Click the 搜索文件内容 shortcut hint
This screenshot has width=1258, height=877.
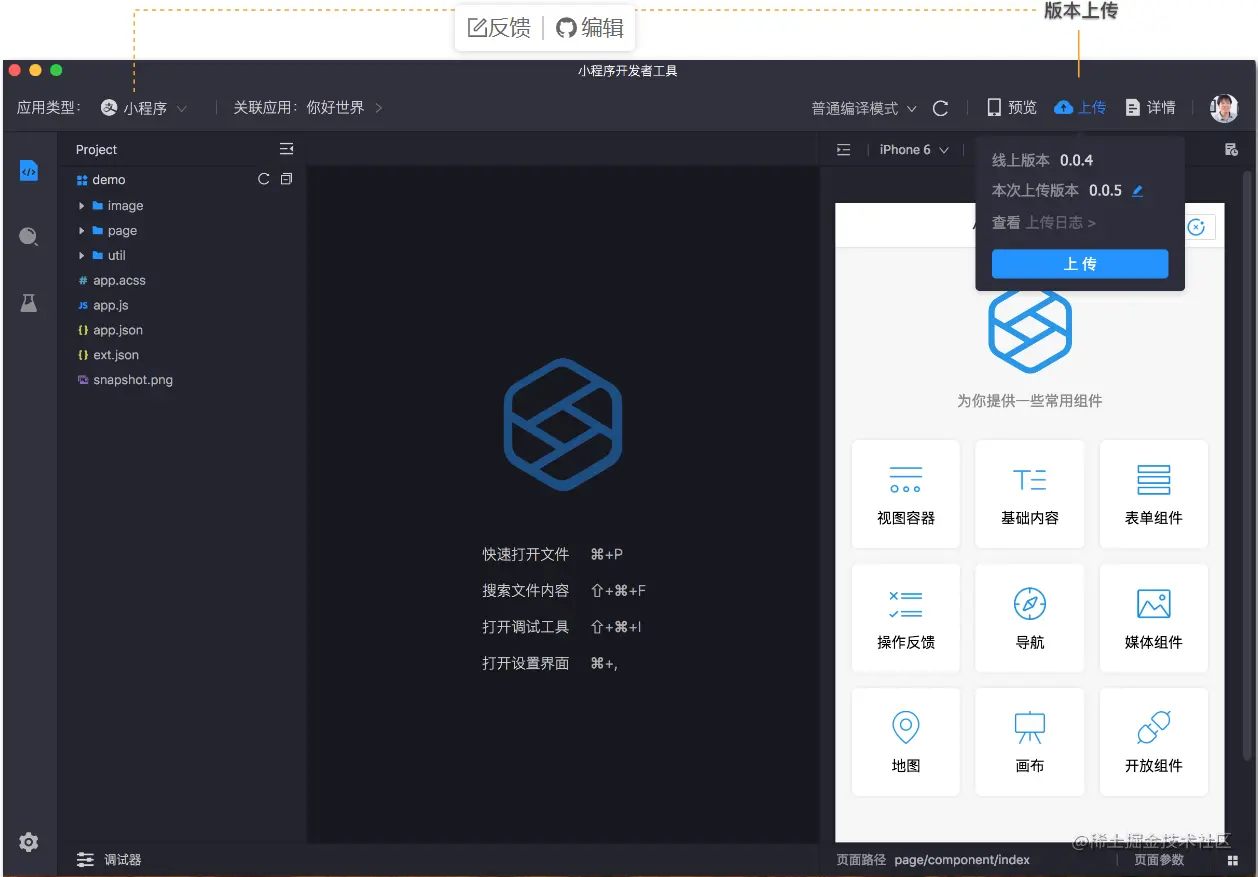pos(564,591)
